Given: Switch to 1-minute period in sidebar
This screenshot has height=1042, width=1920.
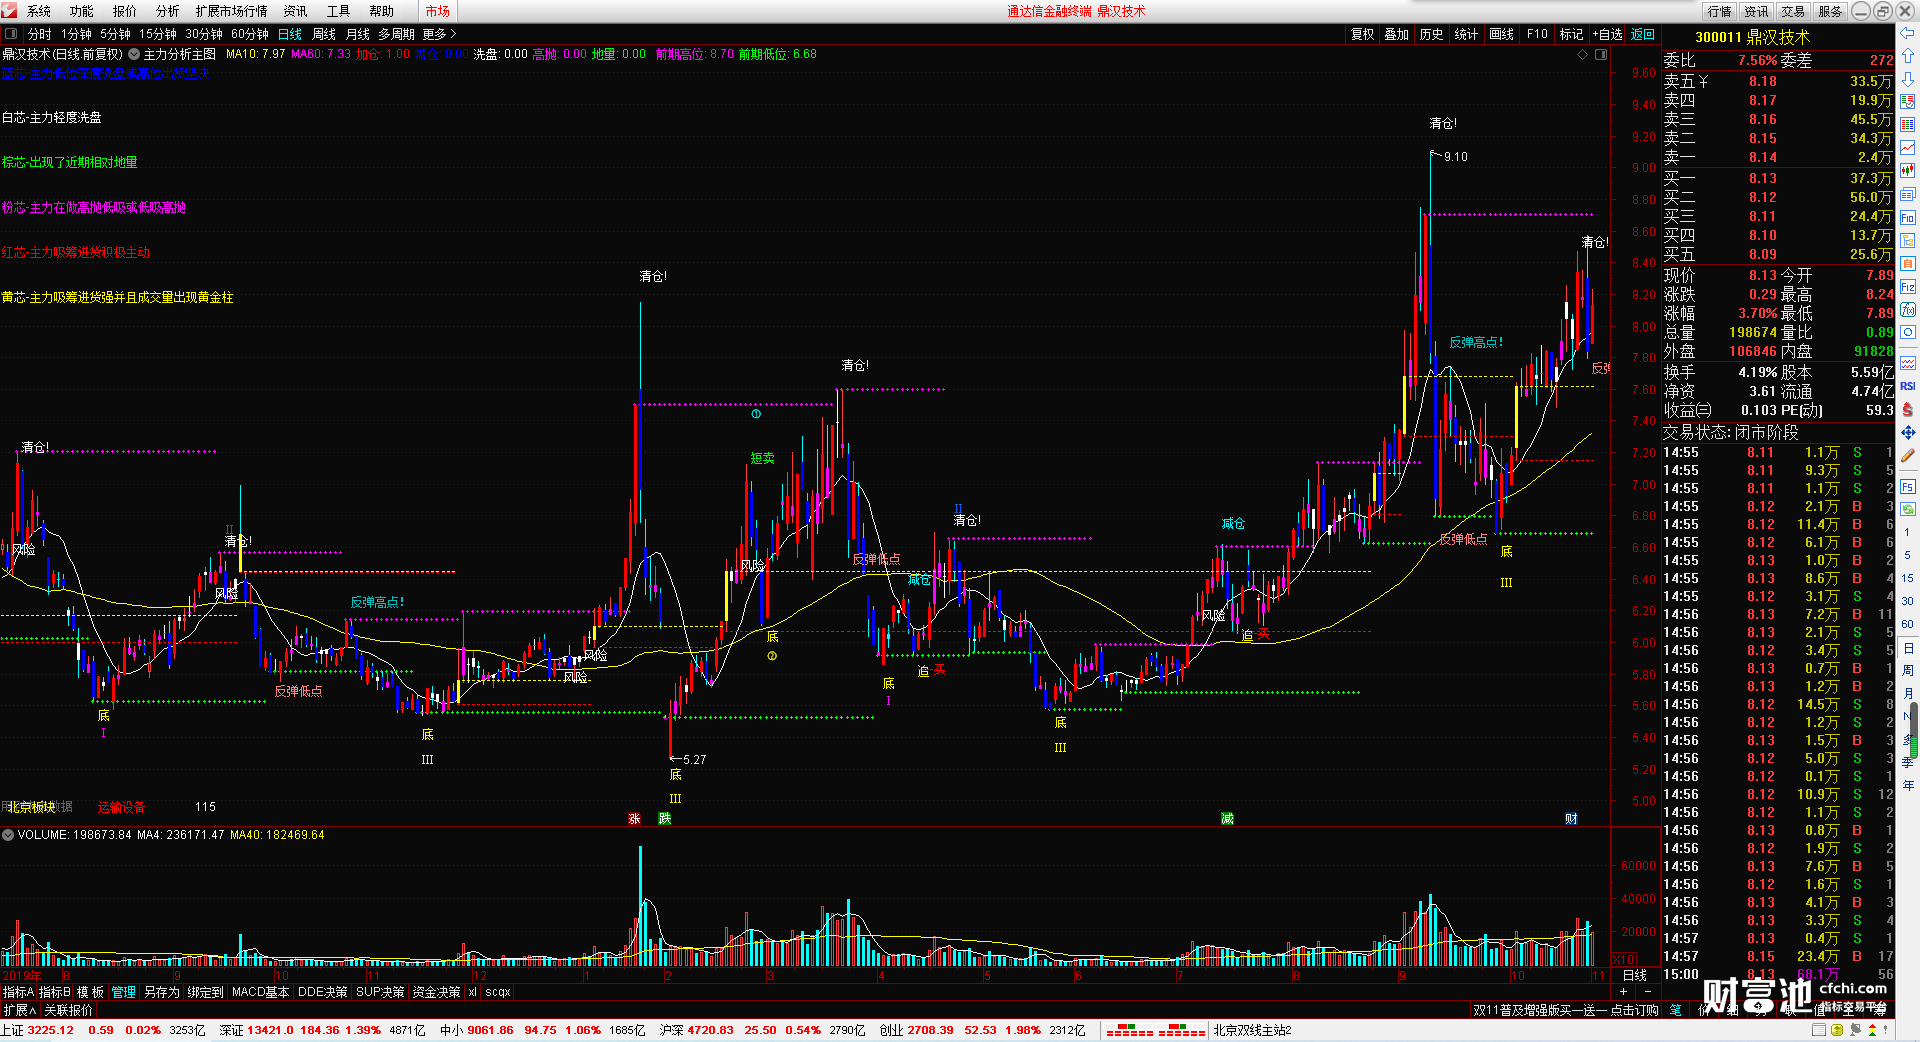Looking at the screenshot, I should click(x=1908, y=532).
